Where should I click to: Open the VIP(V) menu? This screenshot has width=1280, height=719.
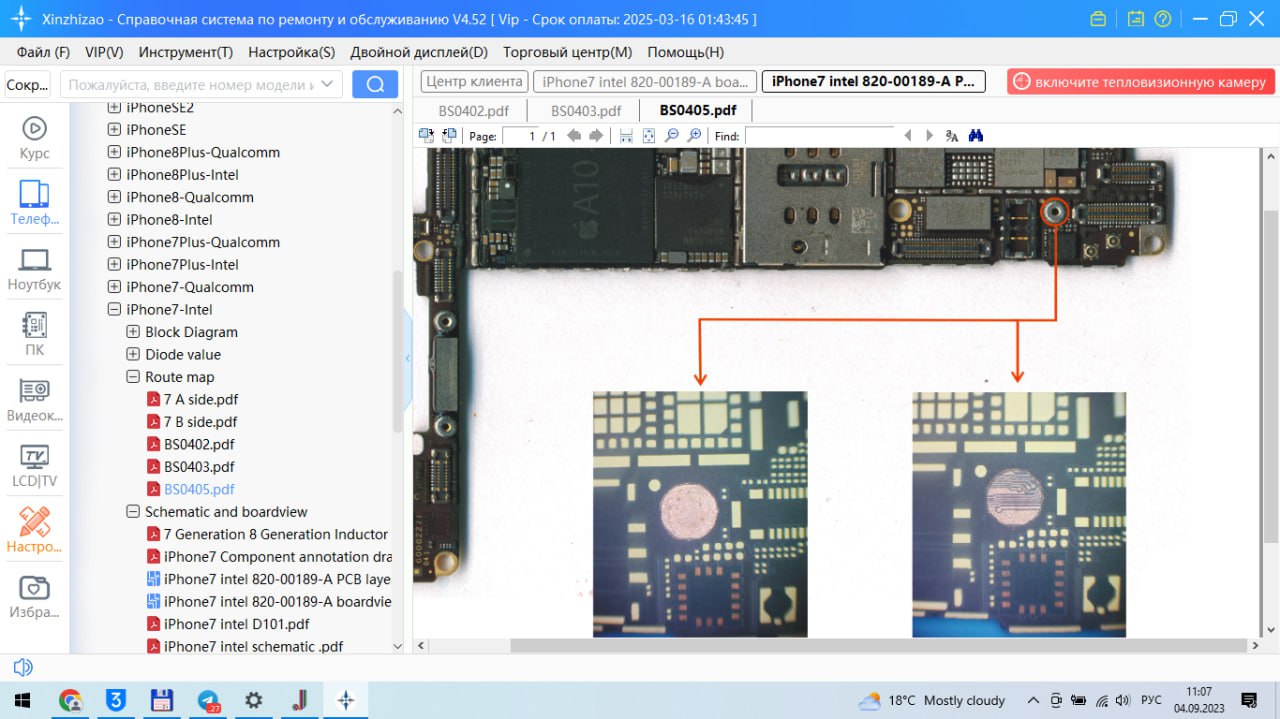point(104,52)
